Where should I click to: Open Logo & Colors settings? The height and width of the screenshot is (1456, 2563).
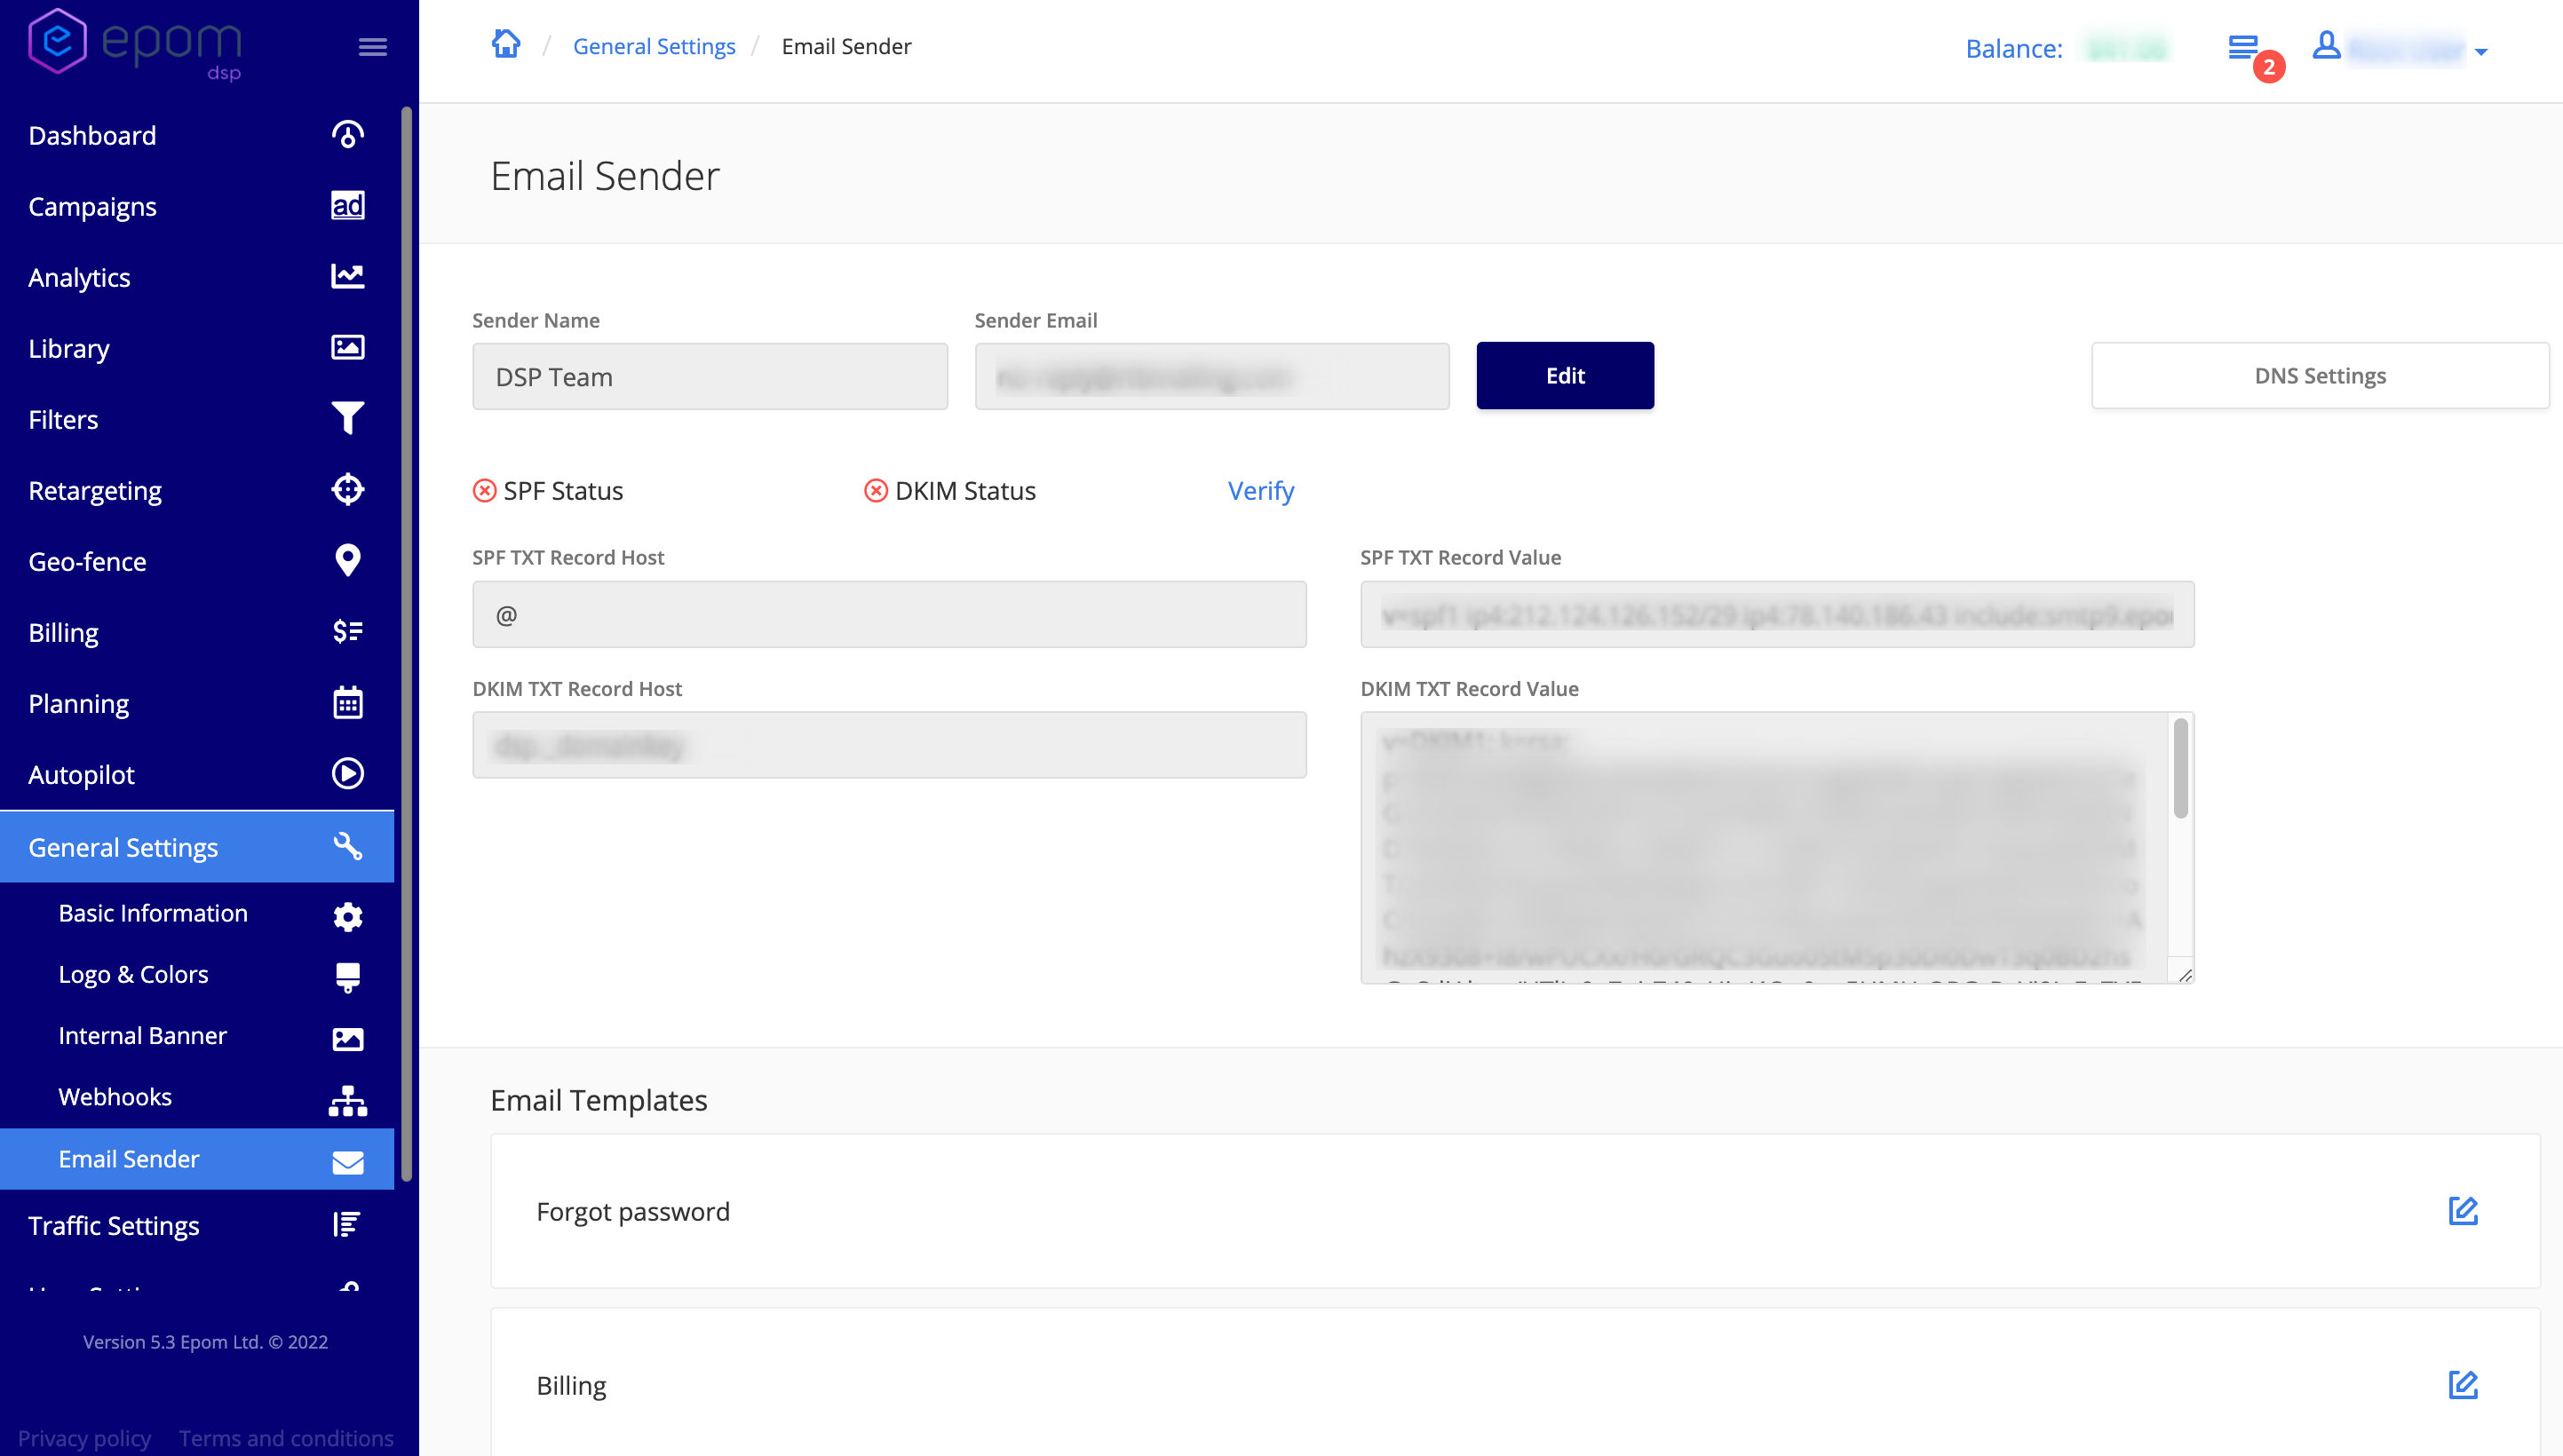point(134,974)
